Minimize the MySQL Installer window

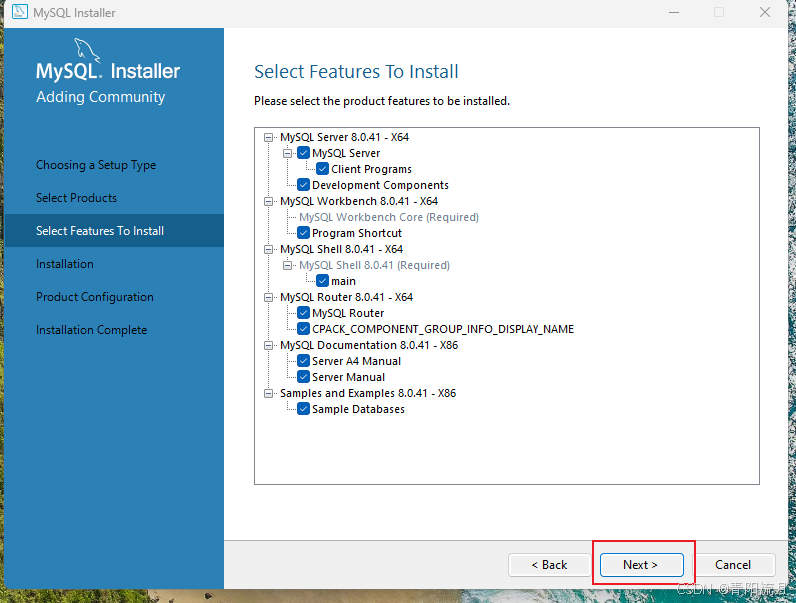coord(674,12)
